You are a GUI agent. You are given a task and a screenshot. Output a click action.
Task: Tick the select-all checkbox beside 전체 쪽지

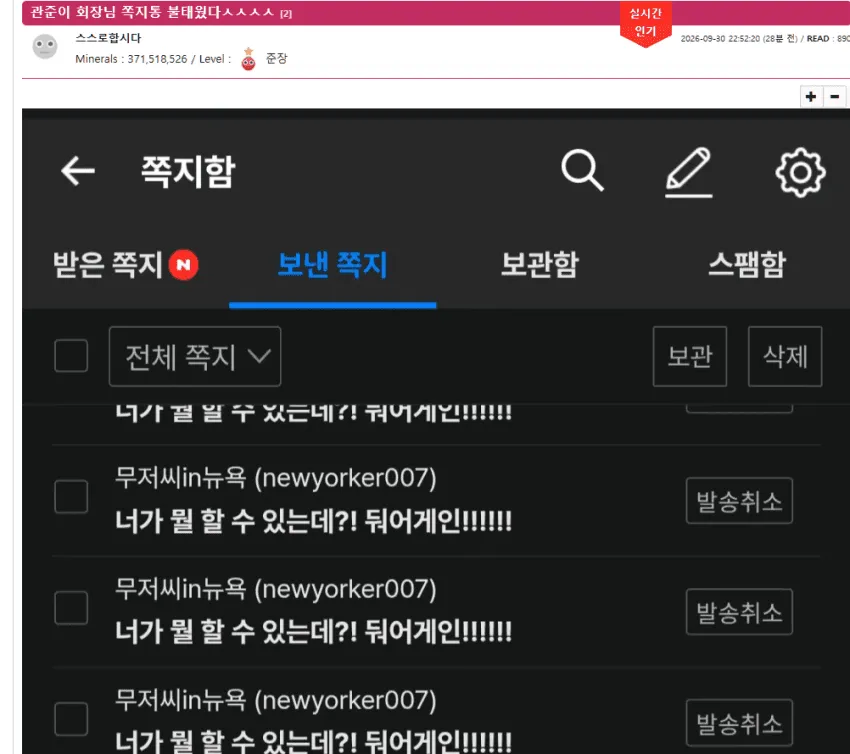click(x=71, y=356)
